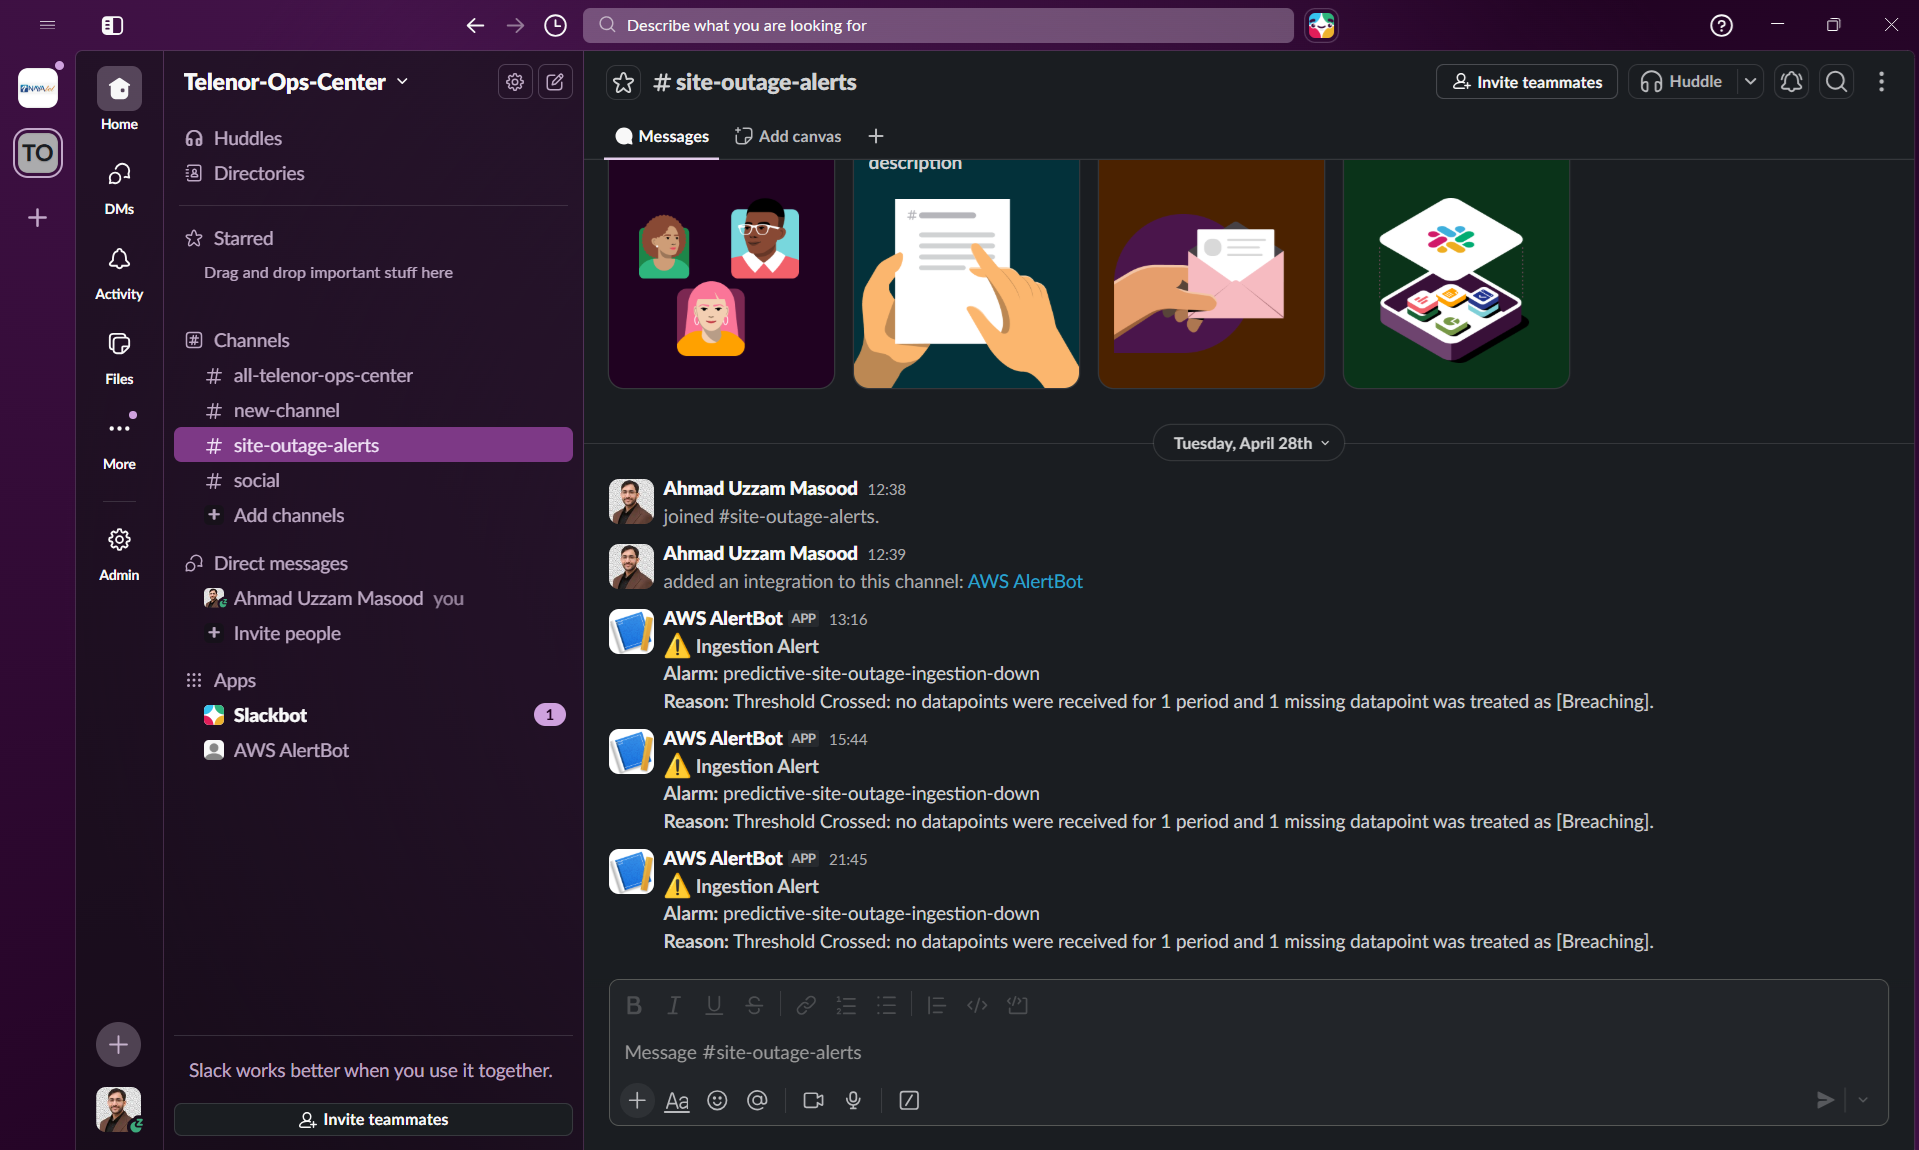Insert a code block in composer
The image size is (1919, 1150).
1018,1005
